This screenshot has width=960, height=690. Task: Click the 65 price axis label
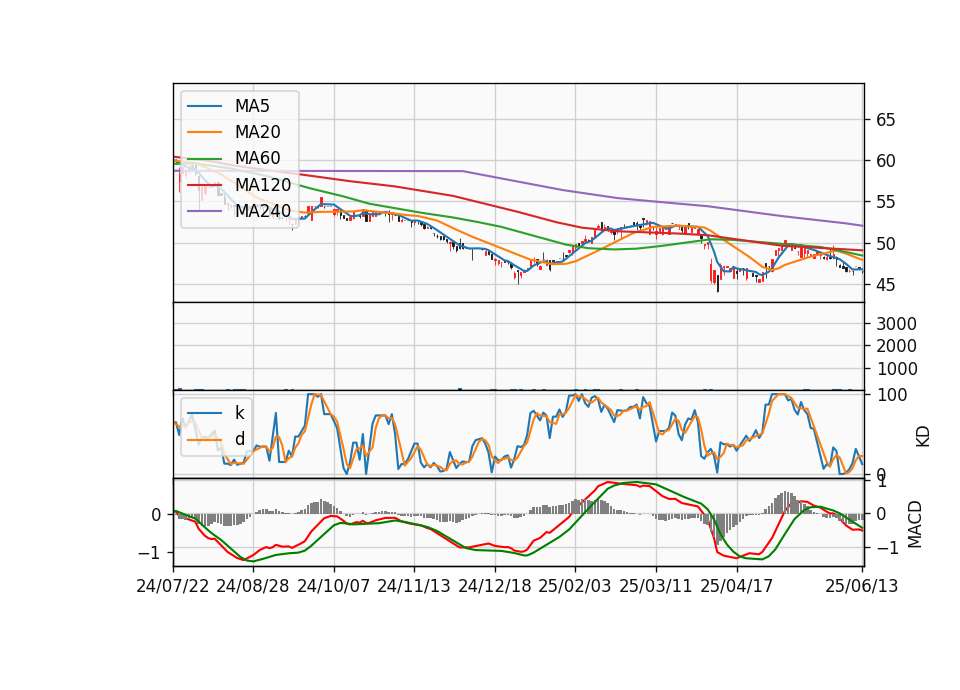(885, 120)
